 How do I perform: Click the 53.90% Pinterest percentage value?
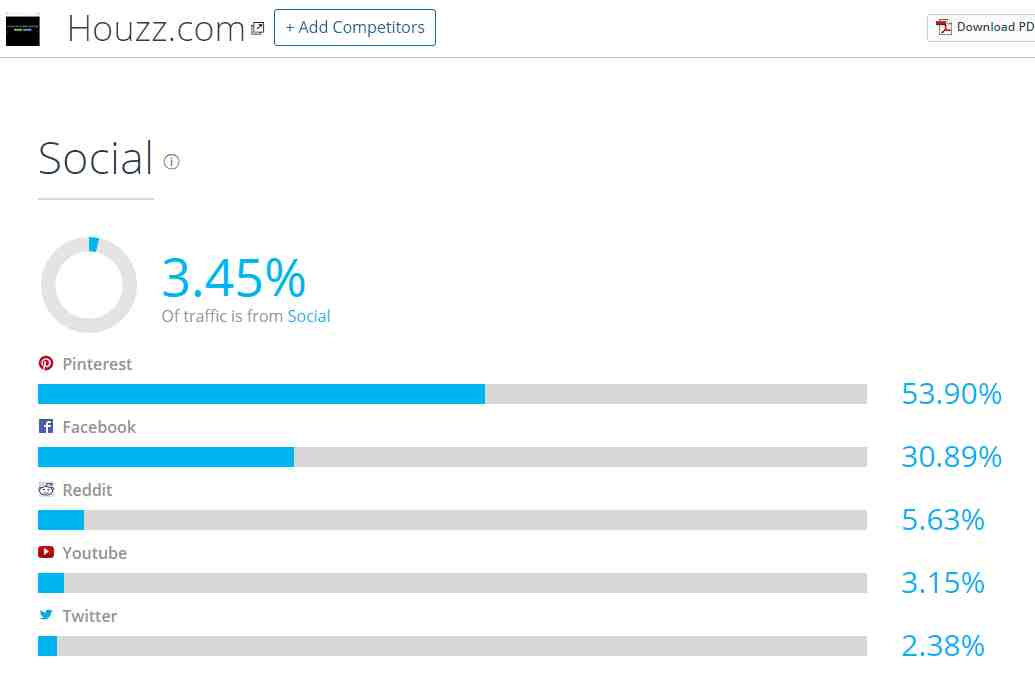(951, 394)
